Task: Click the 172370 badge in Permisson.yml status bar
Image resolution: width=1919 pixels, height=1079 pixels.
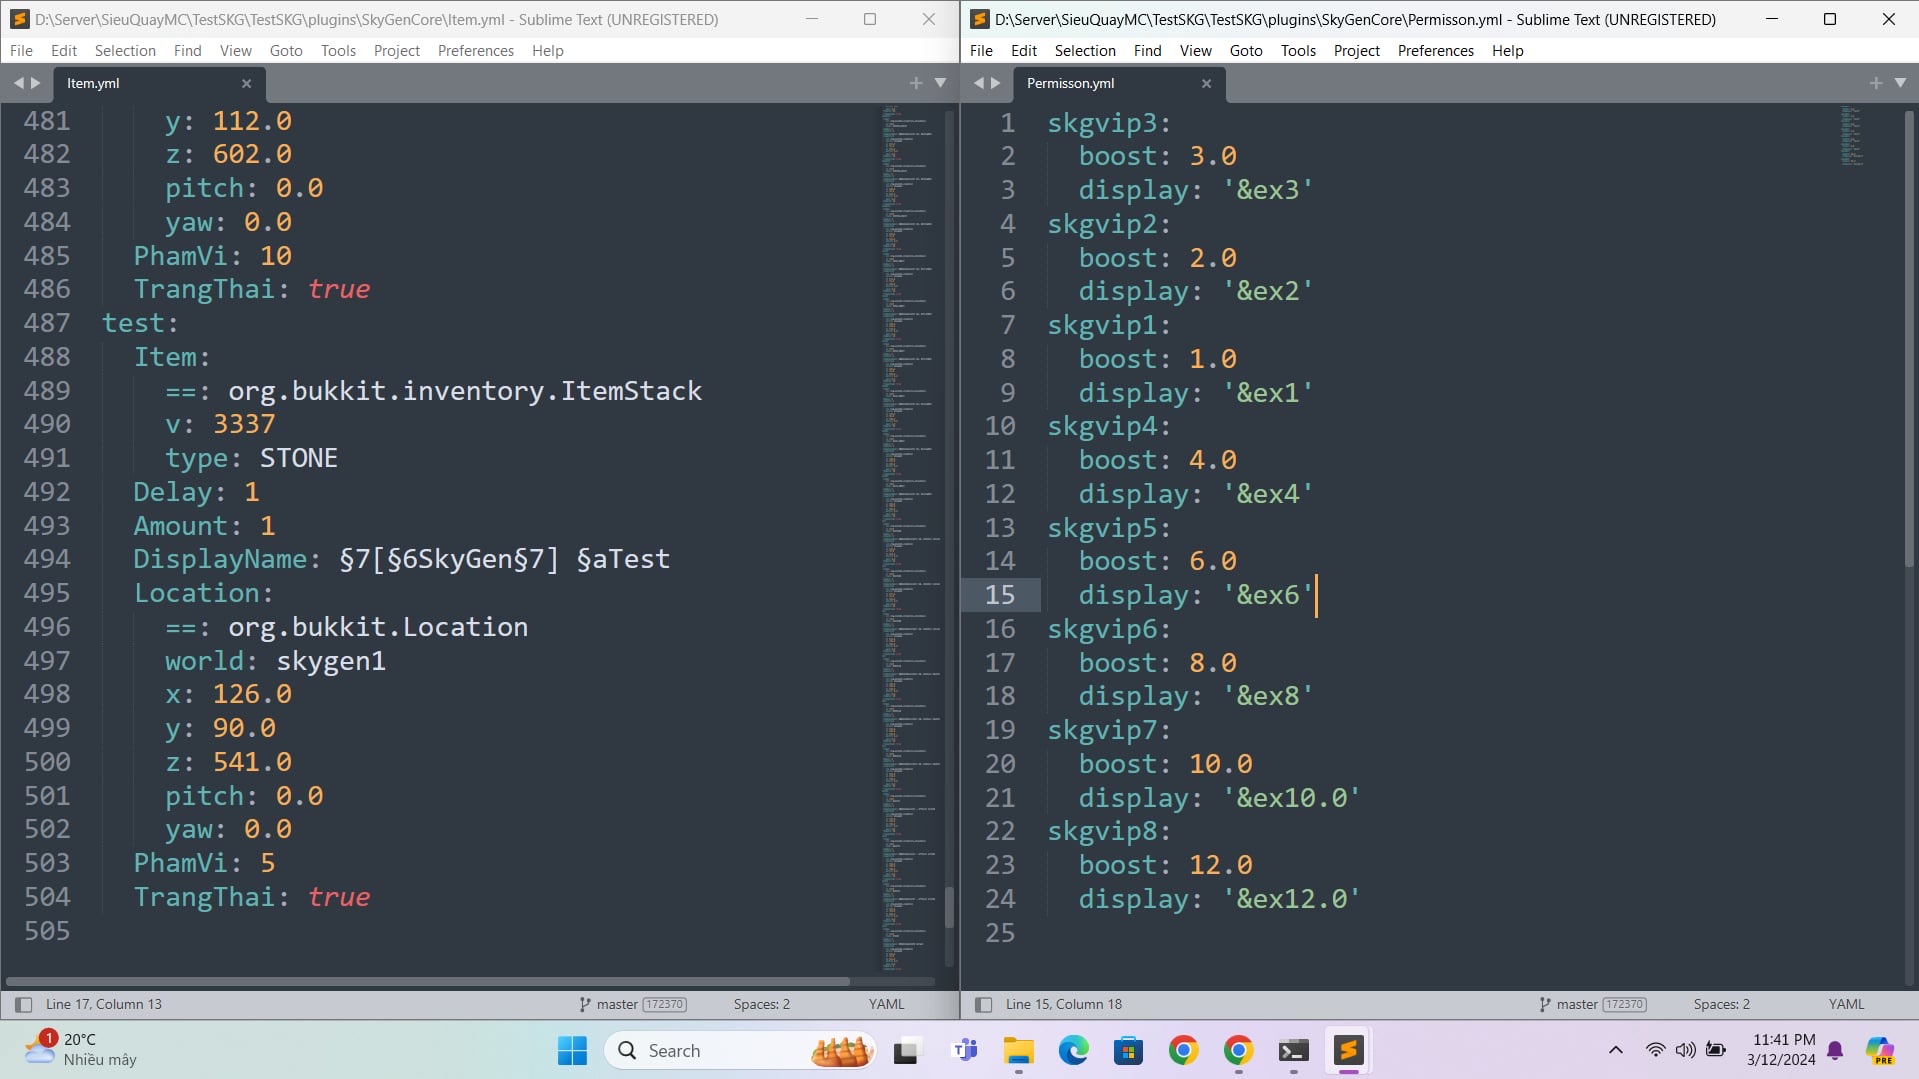Action: [x=1624, y=1004]
